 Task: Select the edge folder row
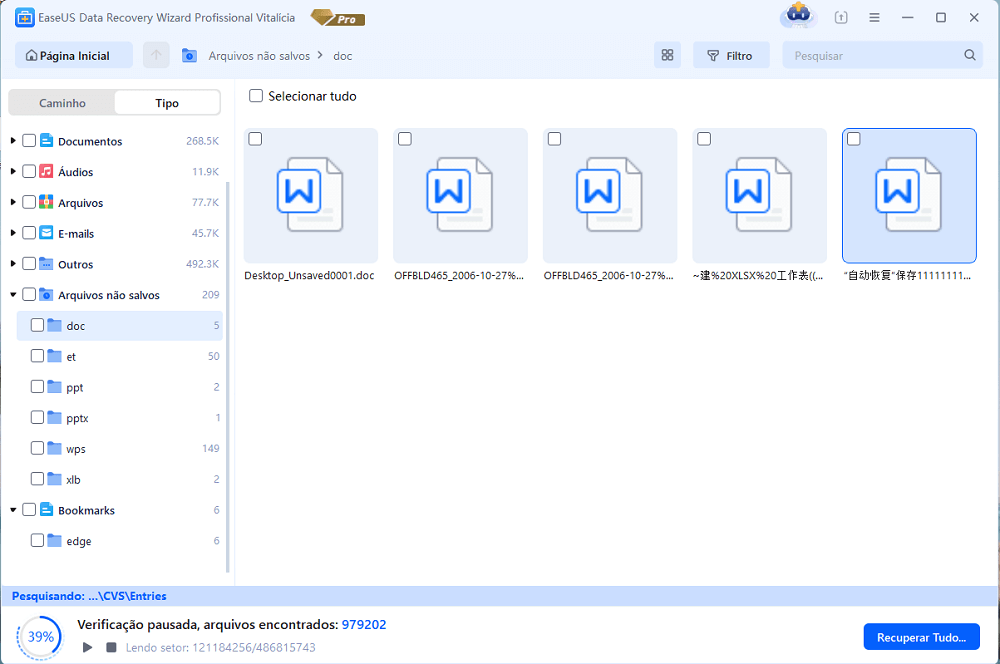[x=119, y=540]
